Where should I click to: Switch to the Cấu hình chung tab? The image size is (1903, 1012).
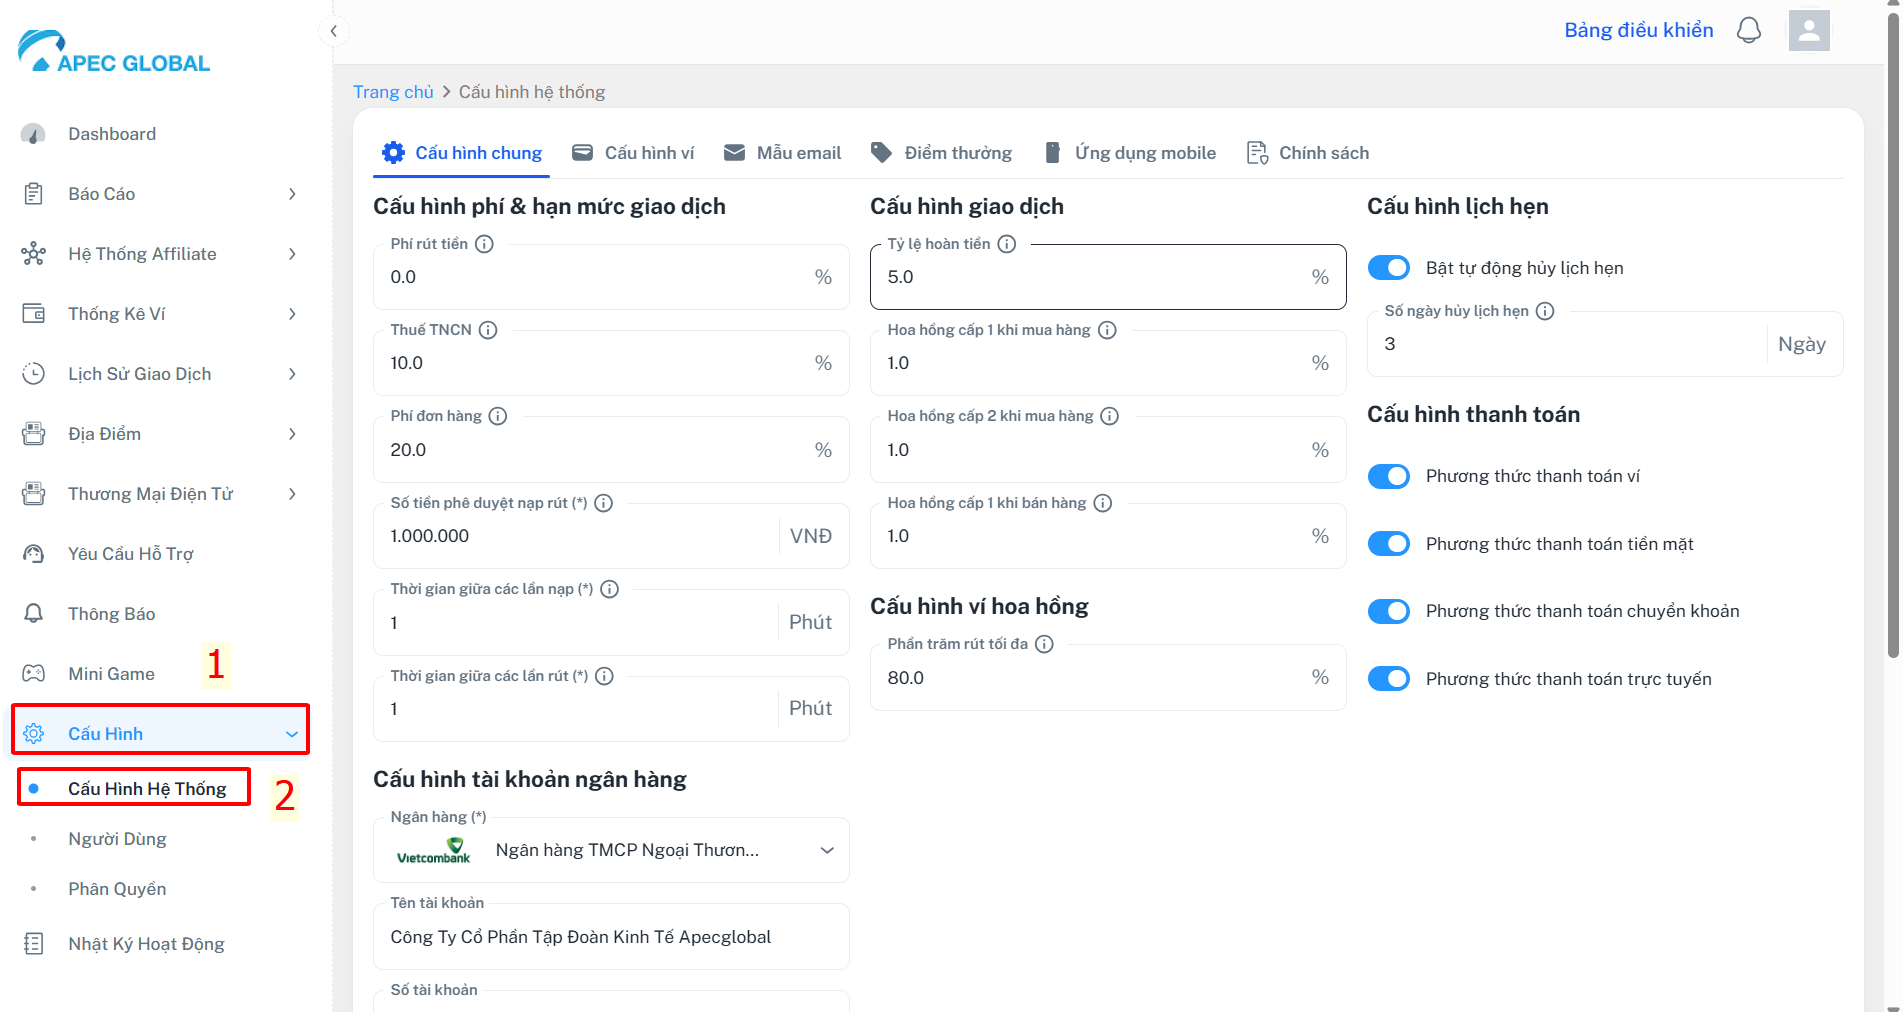(462, 153)
